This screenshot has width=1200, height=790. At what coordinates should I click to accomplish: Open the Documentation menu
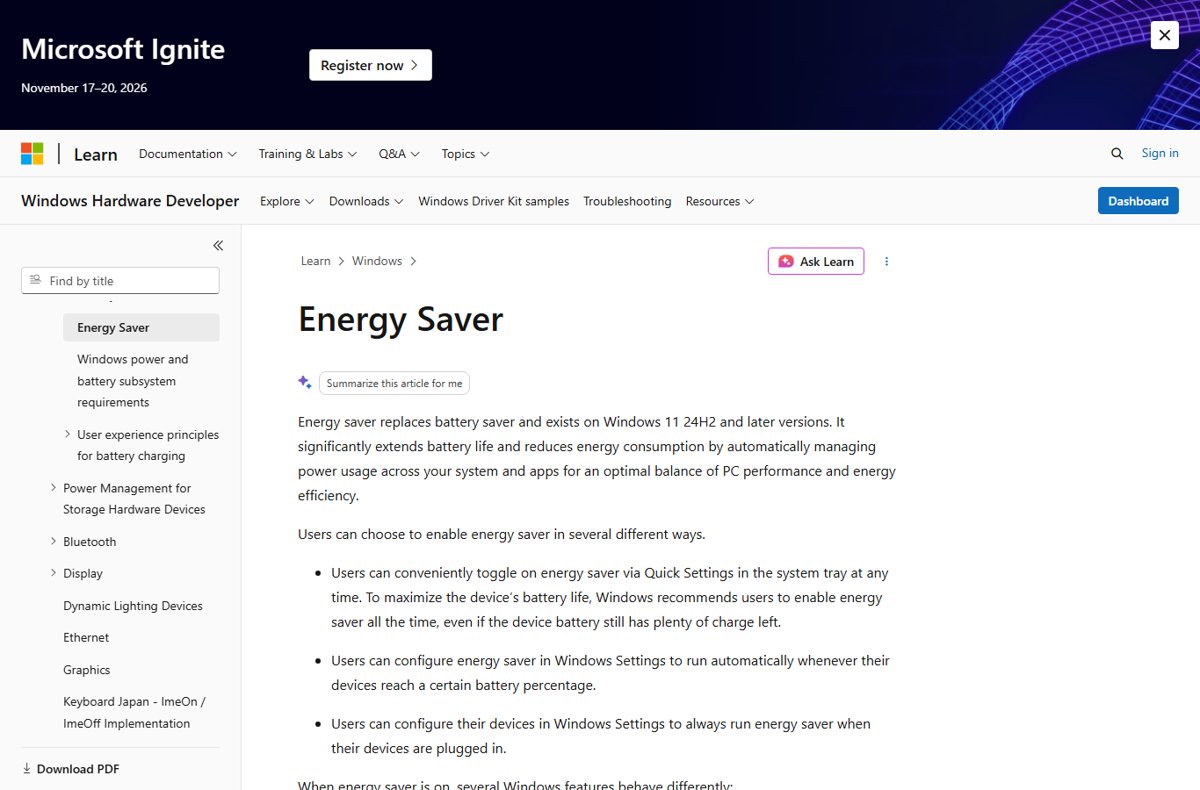[188, 154]
